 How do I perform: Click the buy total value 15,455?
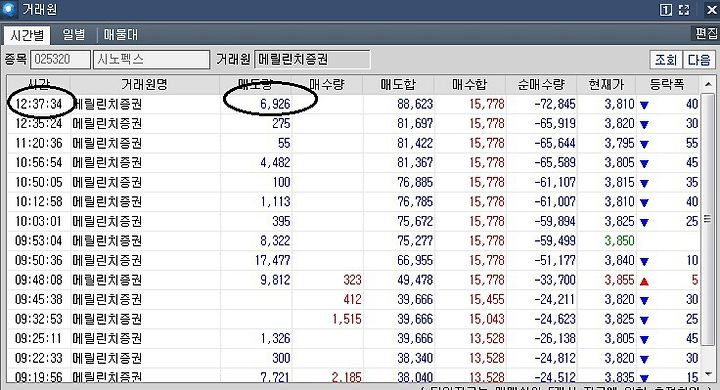(x=487, y=300)
